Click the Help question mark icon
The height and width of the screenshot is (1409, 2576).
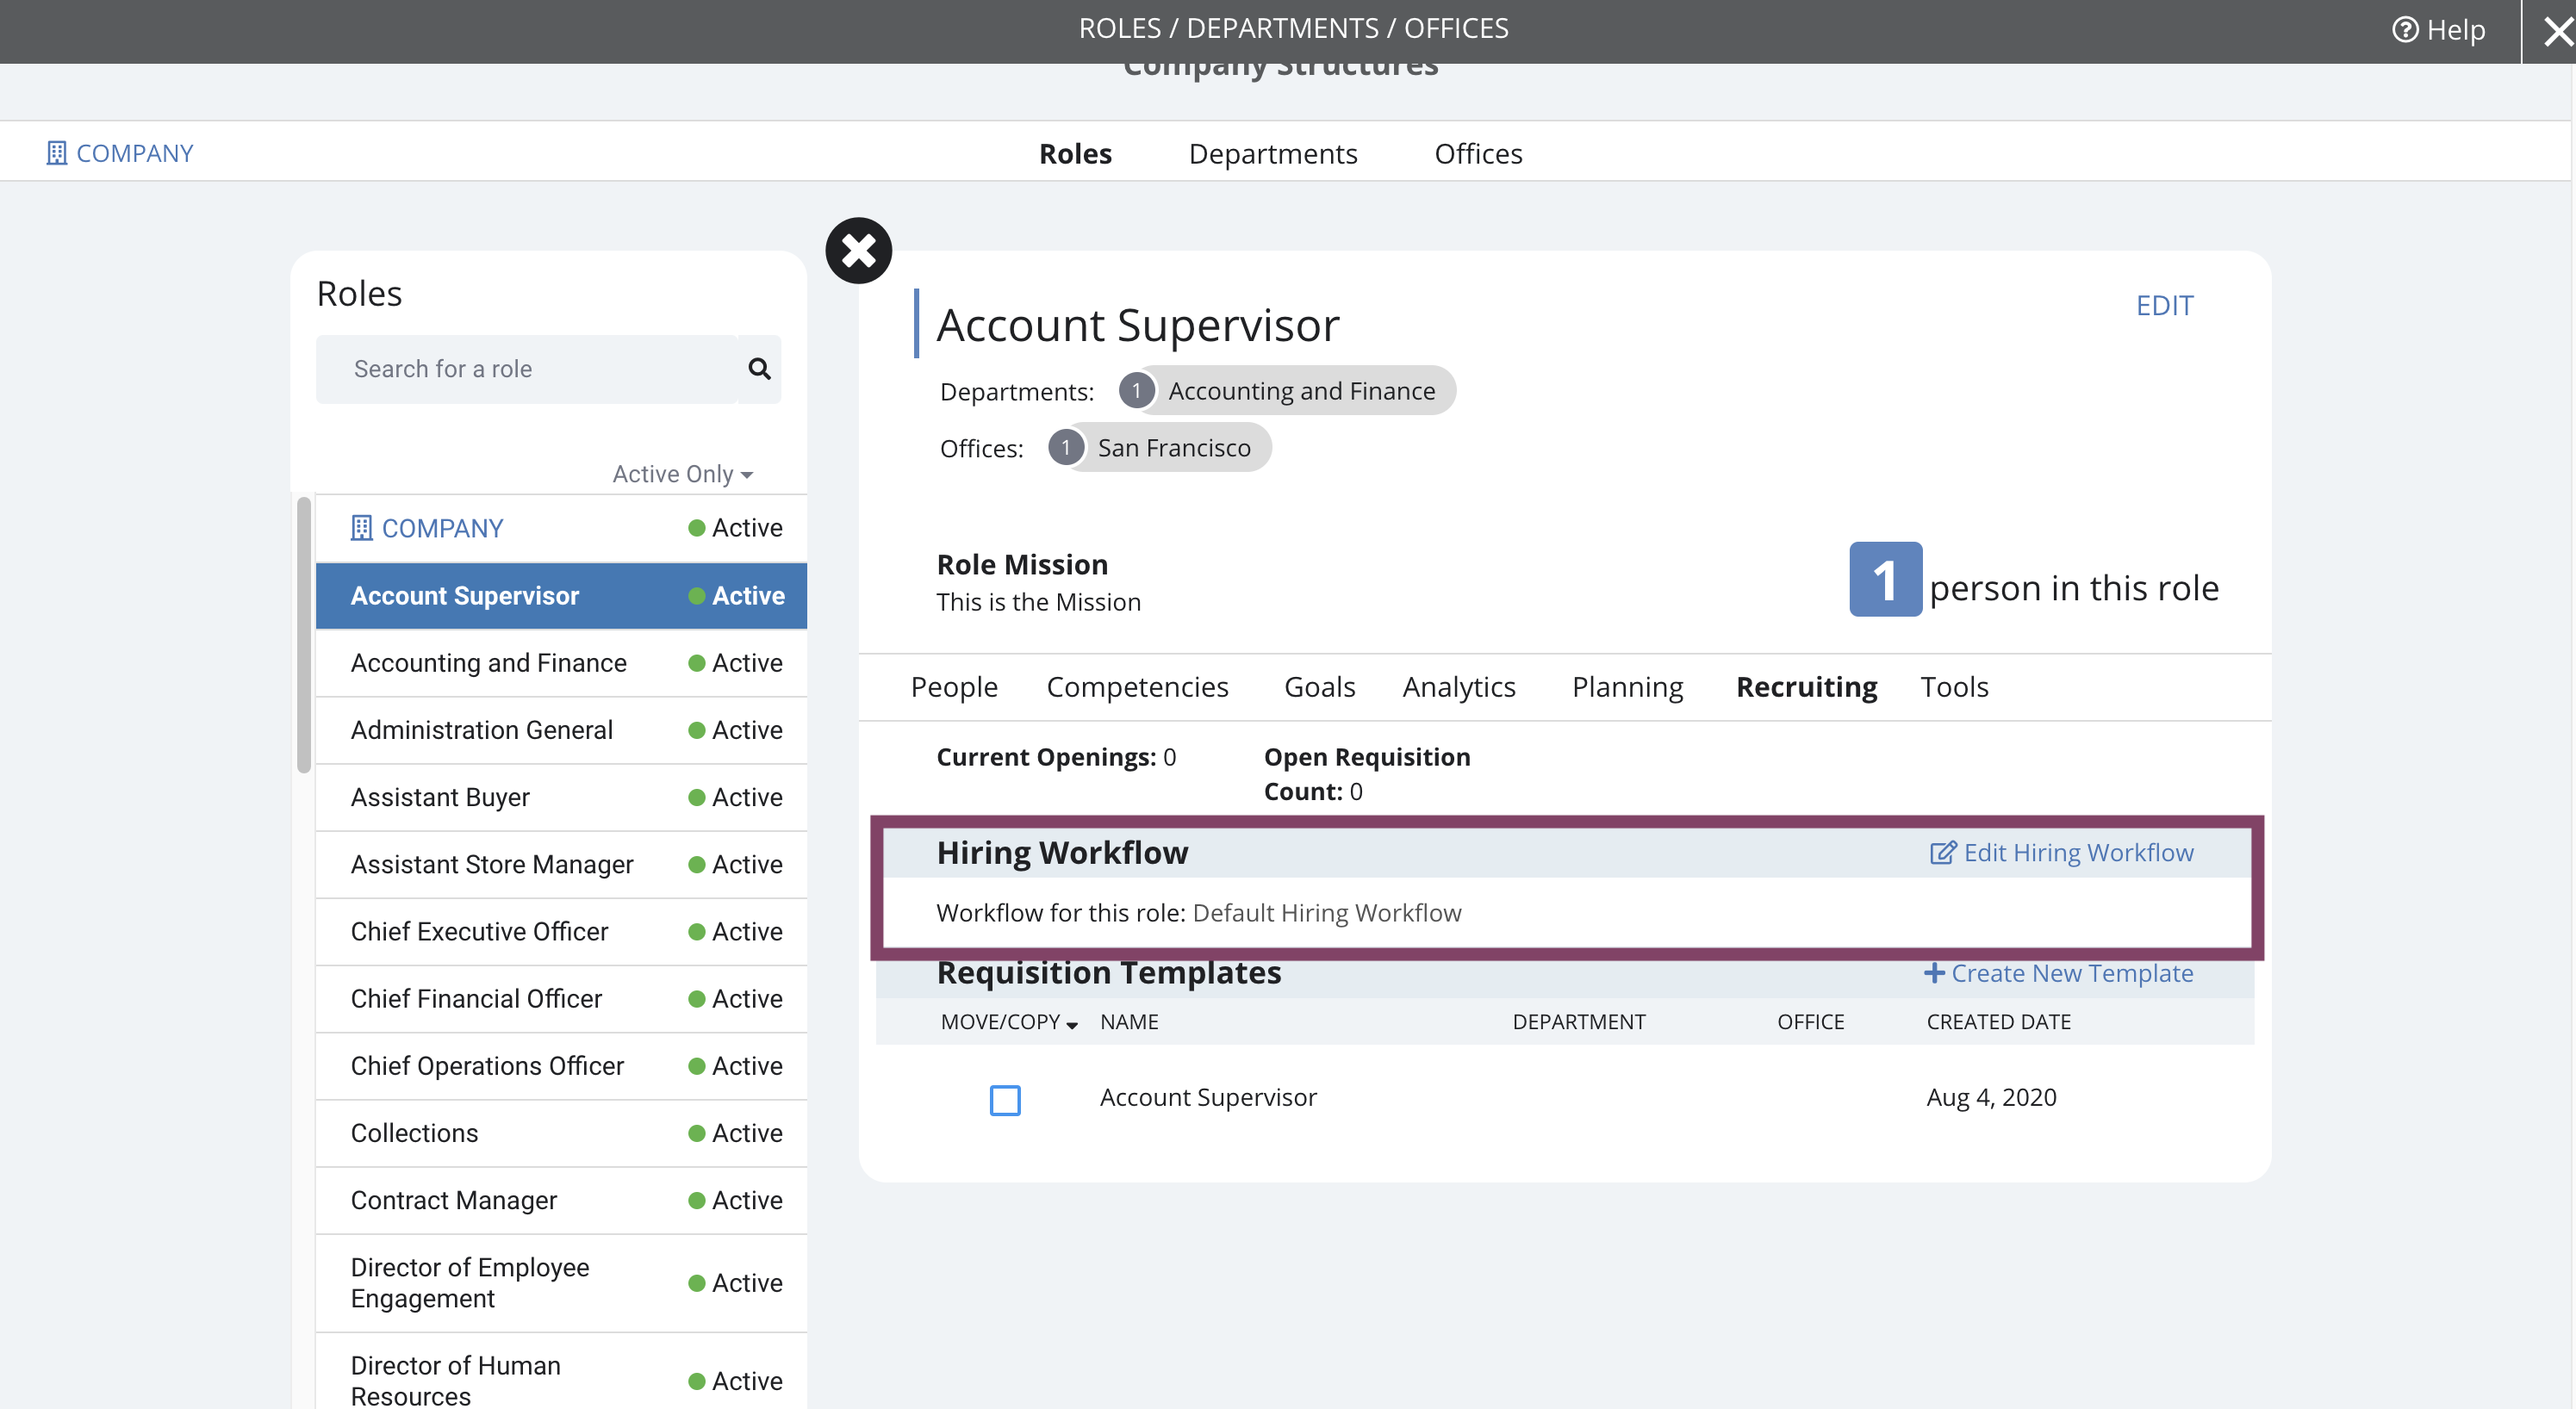point(2405,30)
